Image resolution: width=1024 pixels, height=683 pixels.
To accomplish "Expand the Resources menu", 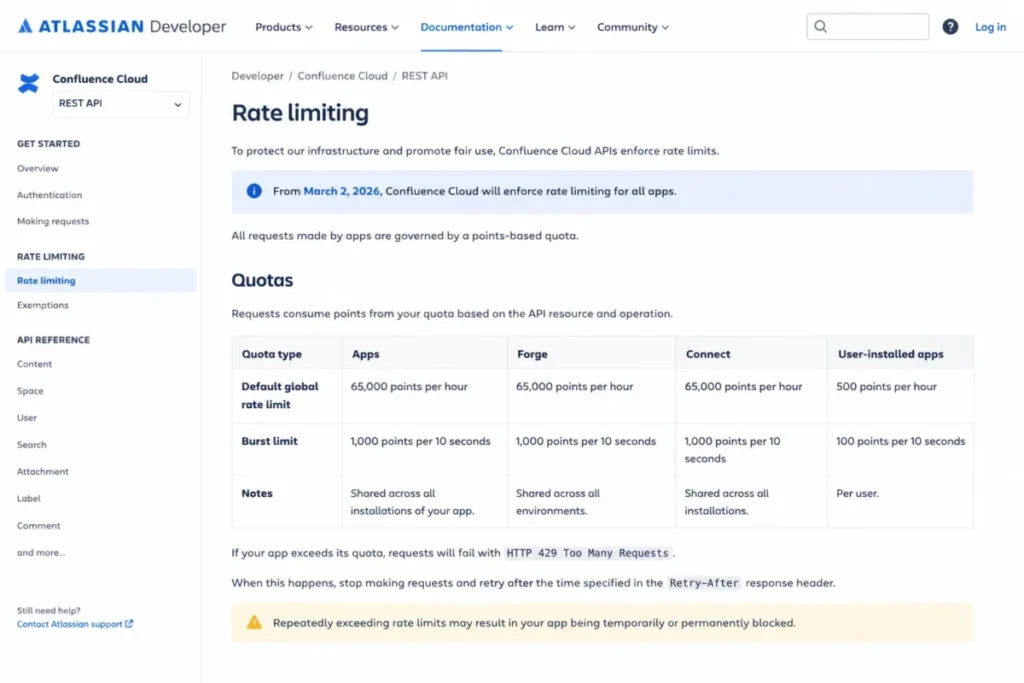I will tap(366, 27).
